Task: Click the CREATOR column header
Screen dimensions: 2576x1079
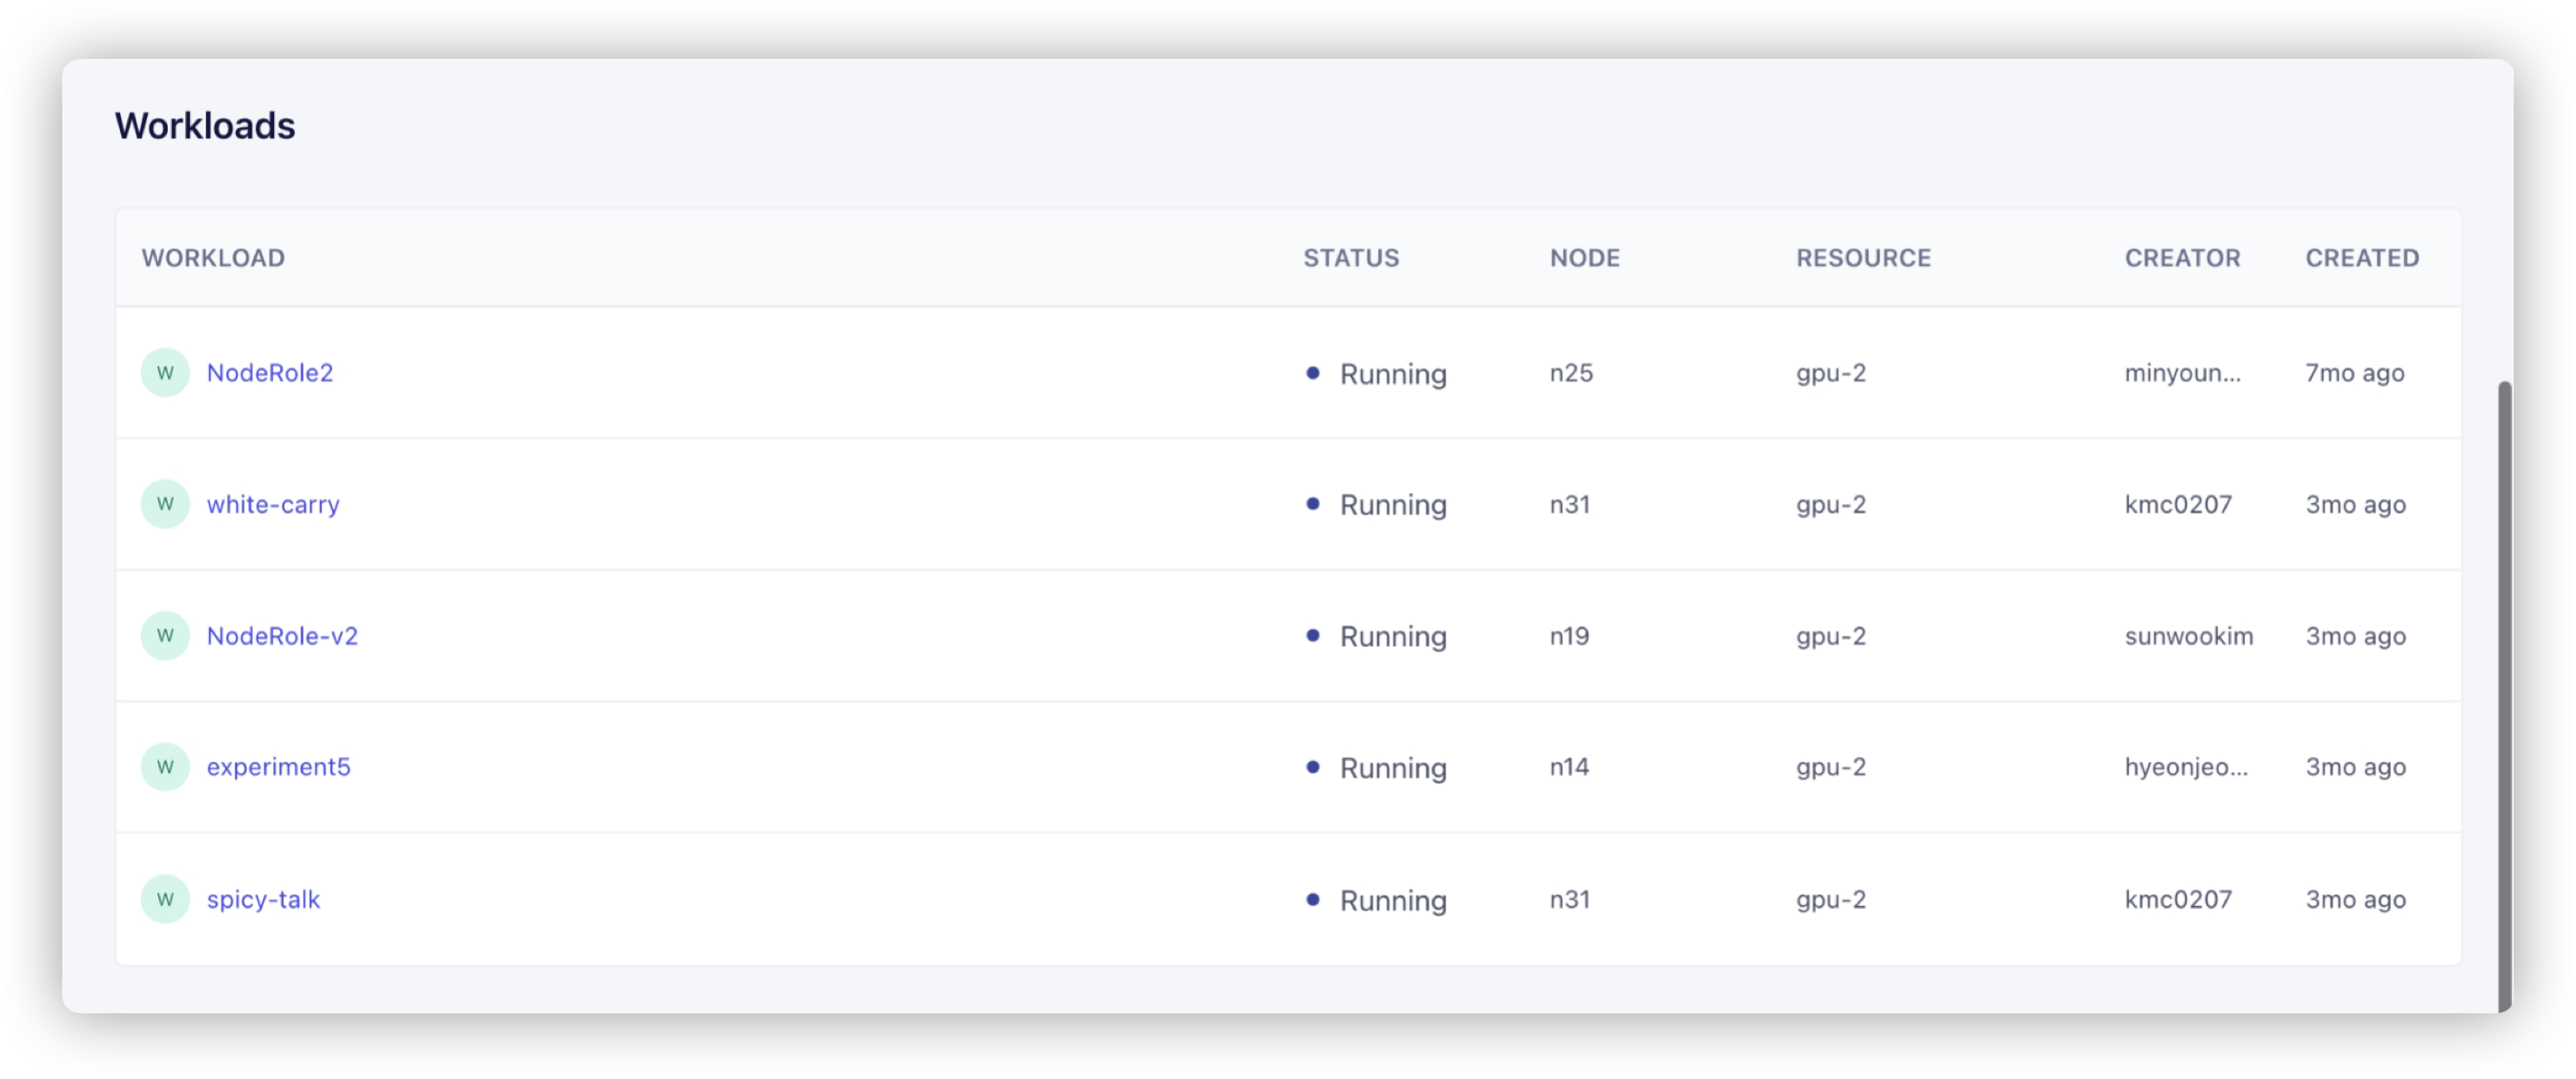Action: (x=2183, y=258)
